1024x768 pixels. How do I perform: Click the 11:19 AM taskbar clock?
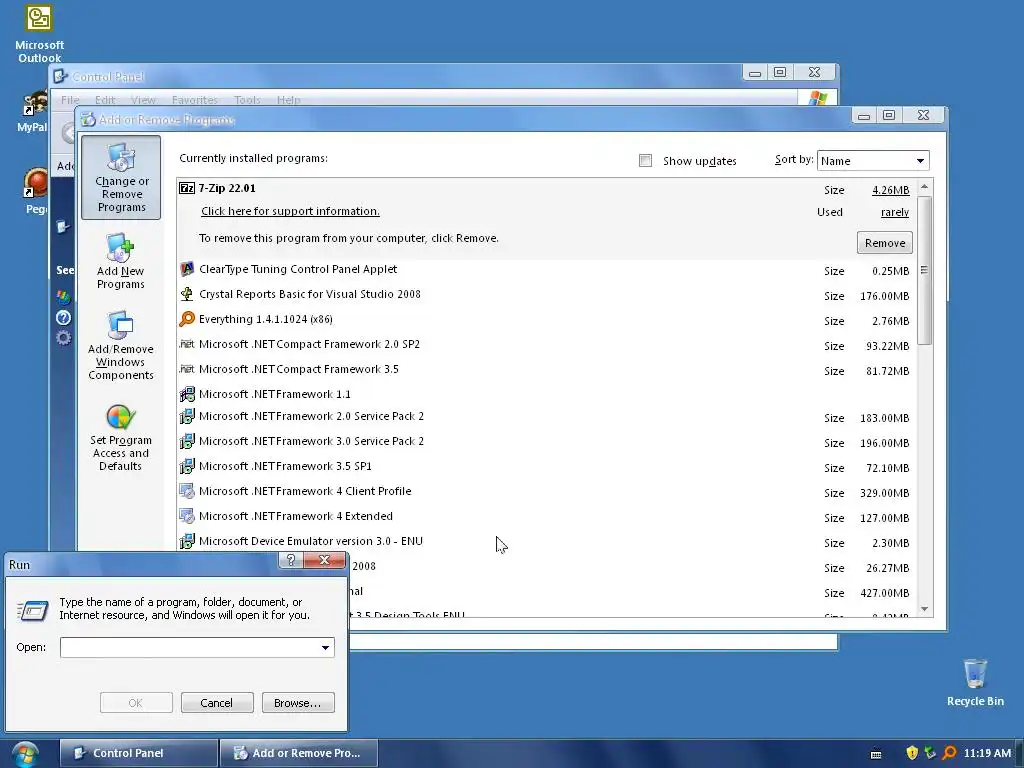point(987,753)
